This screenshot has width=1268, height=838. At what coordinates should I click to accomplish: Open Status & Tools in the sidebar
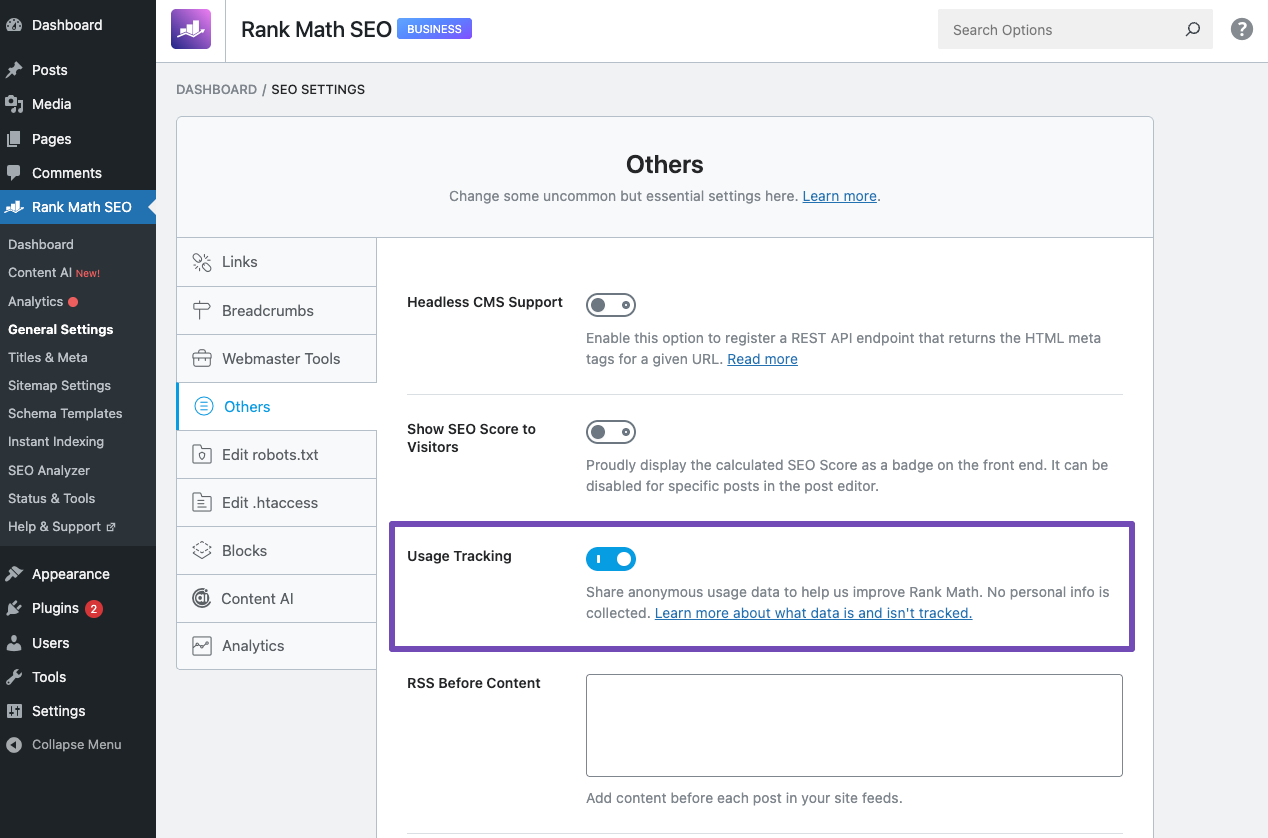[x=52, y=498]
